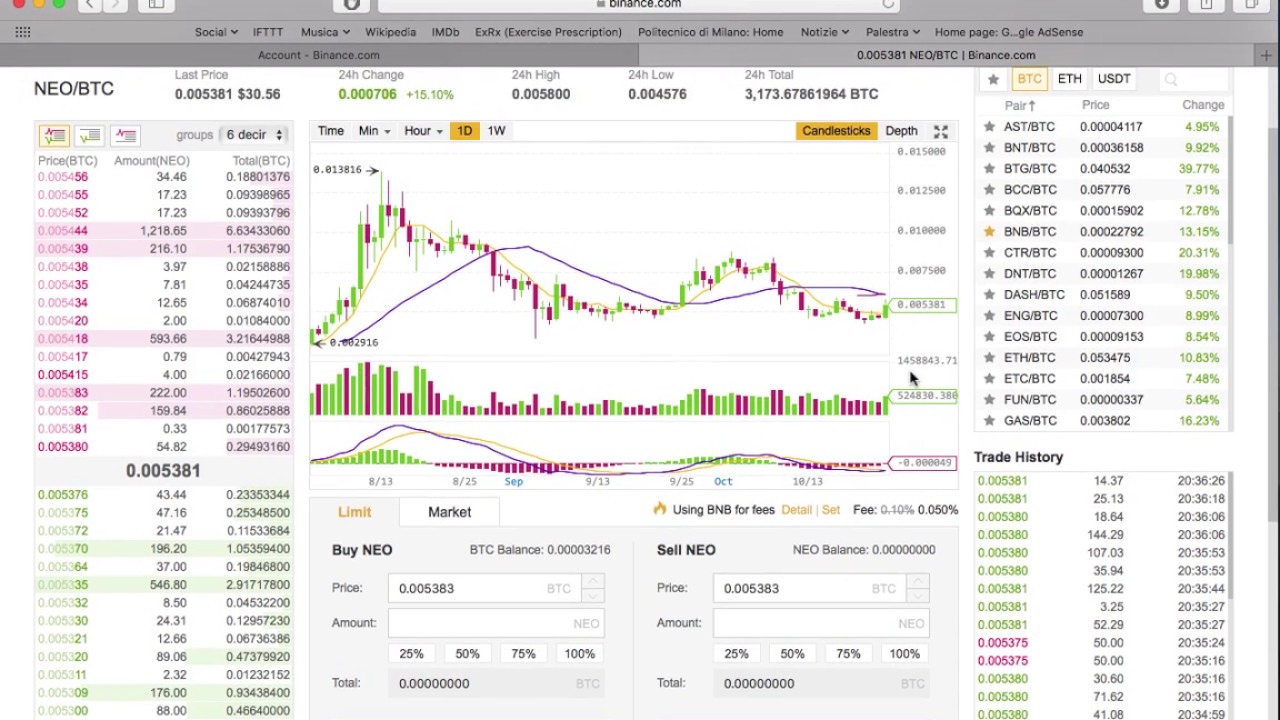Expand the Notizie bookmarks folder
The image size is (1280, 720).
point(825,32)
